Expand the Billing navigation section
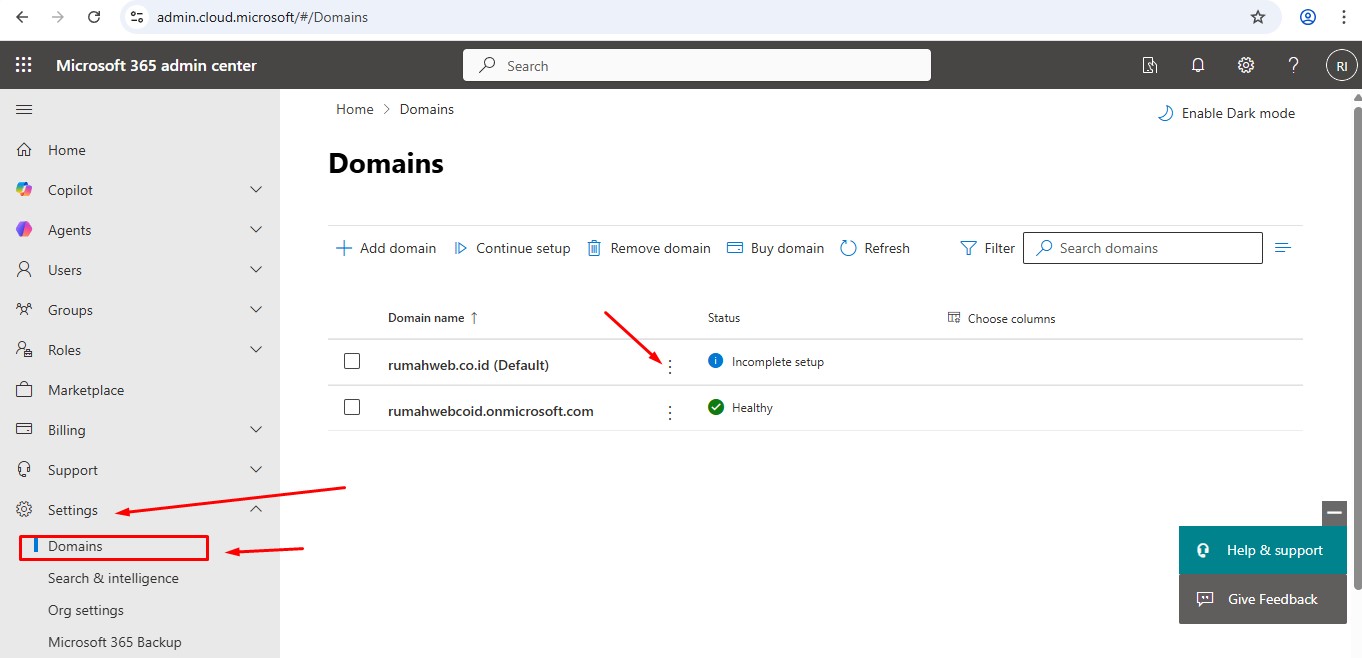Image resolution: width=1362 pixels, height=658 pixels. [256, 430]
